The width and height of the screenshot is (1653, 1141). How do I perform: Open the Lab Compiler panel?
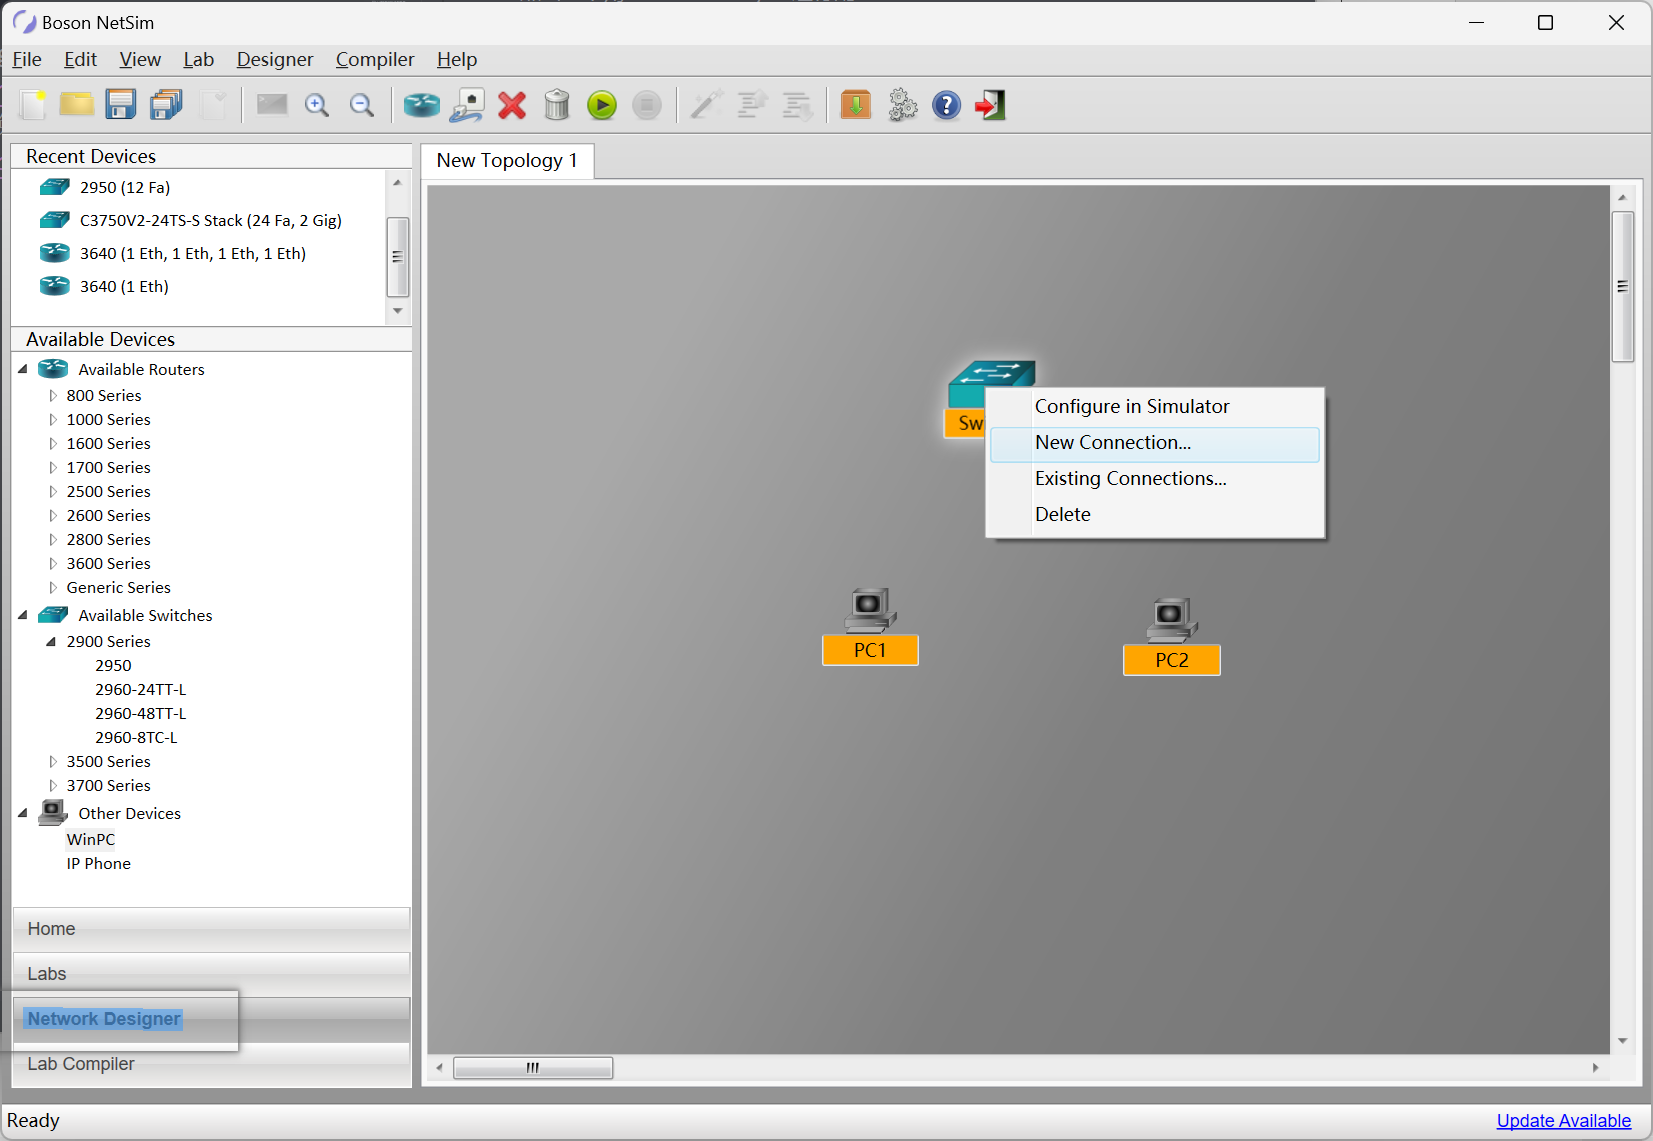click(211, 1064)
